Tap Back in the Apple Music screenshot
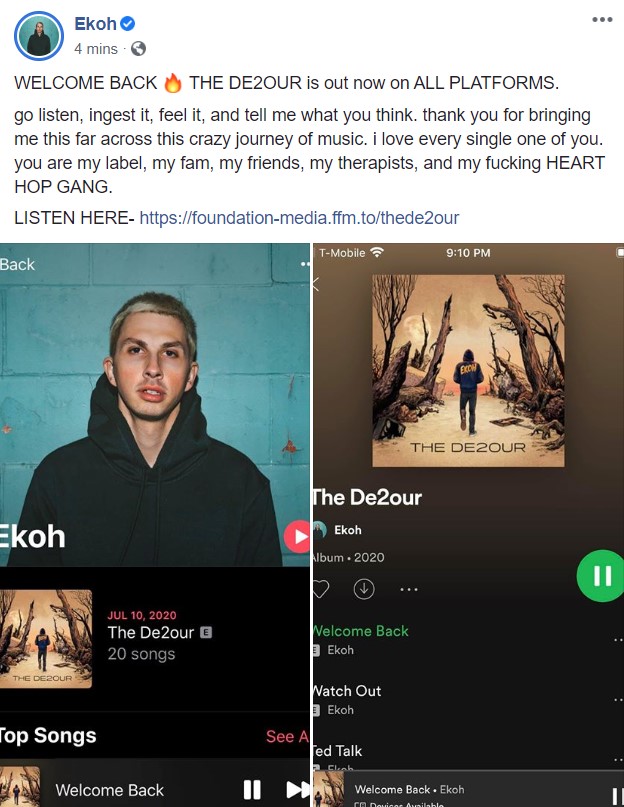This screenshot has width=624, height=807. point(18,265)
